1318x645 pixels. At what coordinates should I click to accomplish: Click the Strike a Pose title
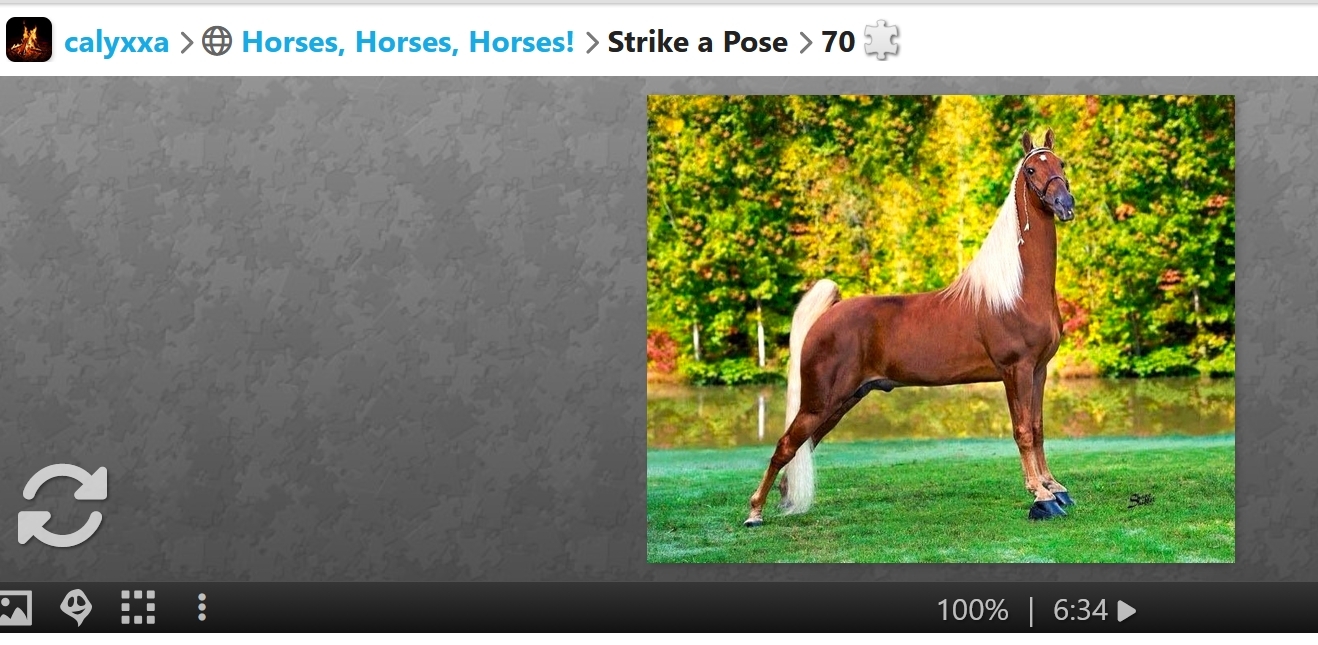pyautogui.click(x=698, y=42)
